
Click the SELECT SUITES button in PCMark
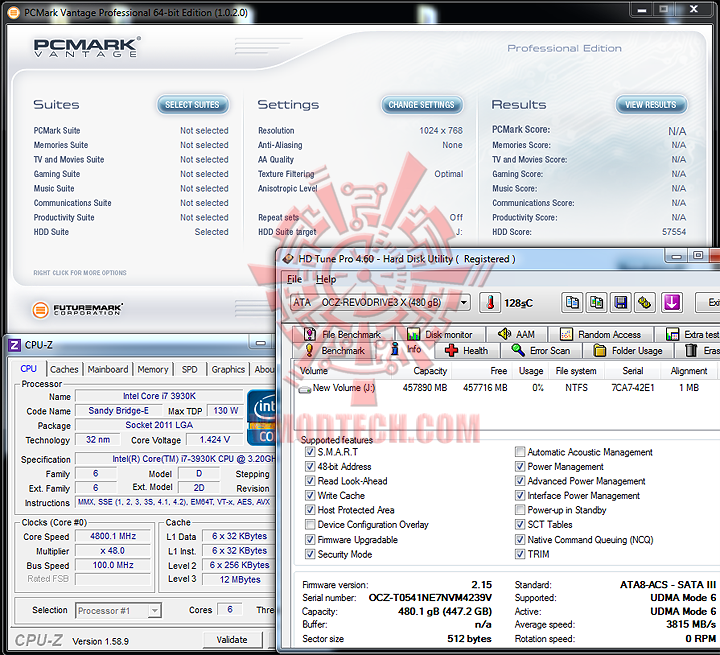coord(192,105)
